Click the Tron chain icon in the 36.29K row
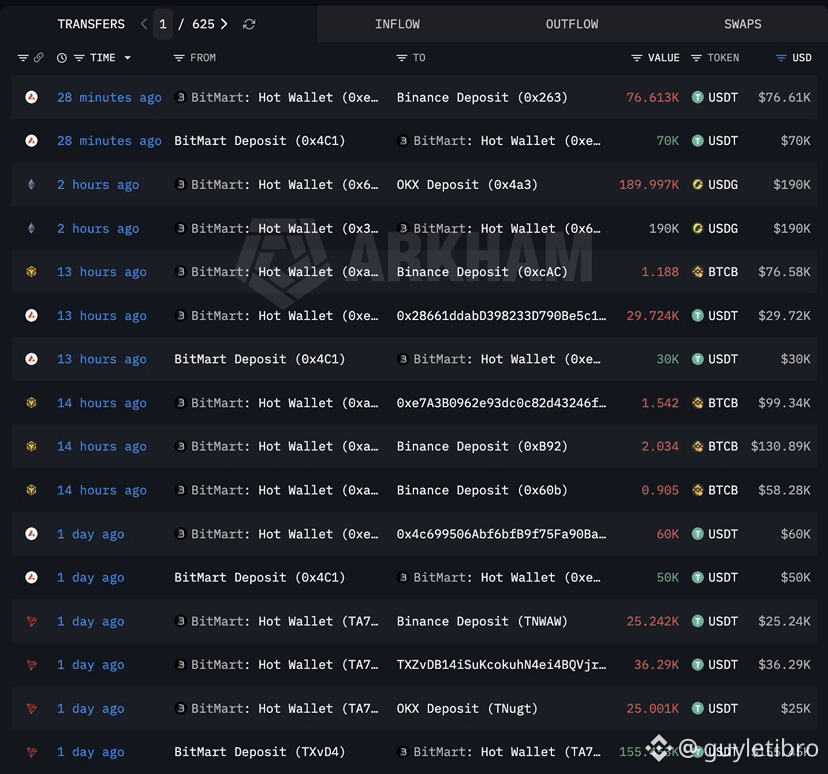The image size is (828, 774). [32, 665]
